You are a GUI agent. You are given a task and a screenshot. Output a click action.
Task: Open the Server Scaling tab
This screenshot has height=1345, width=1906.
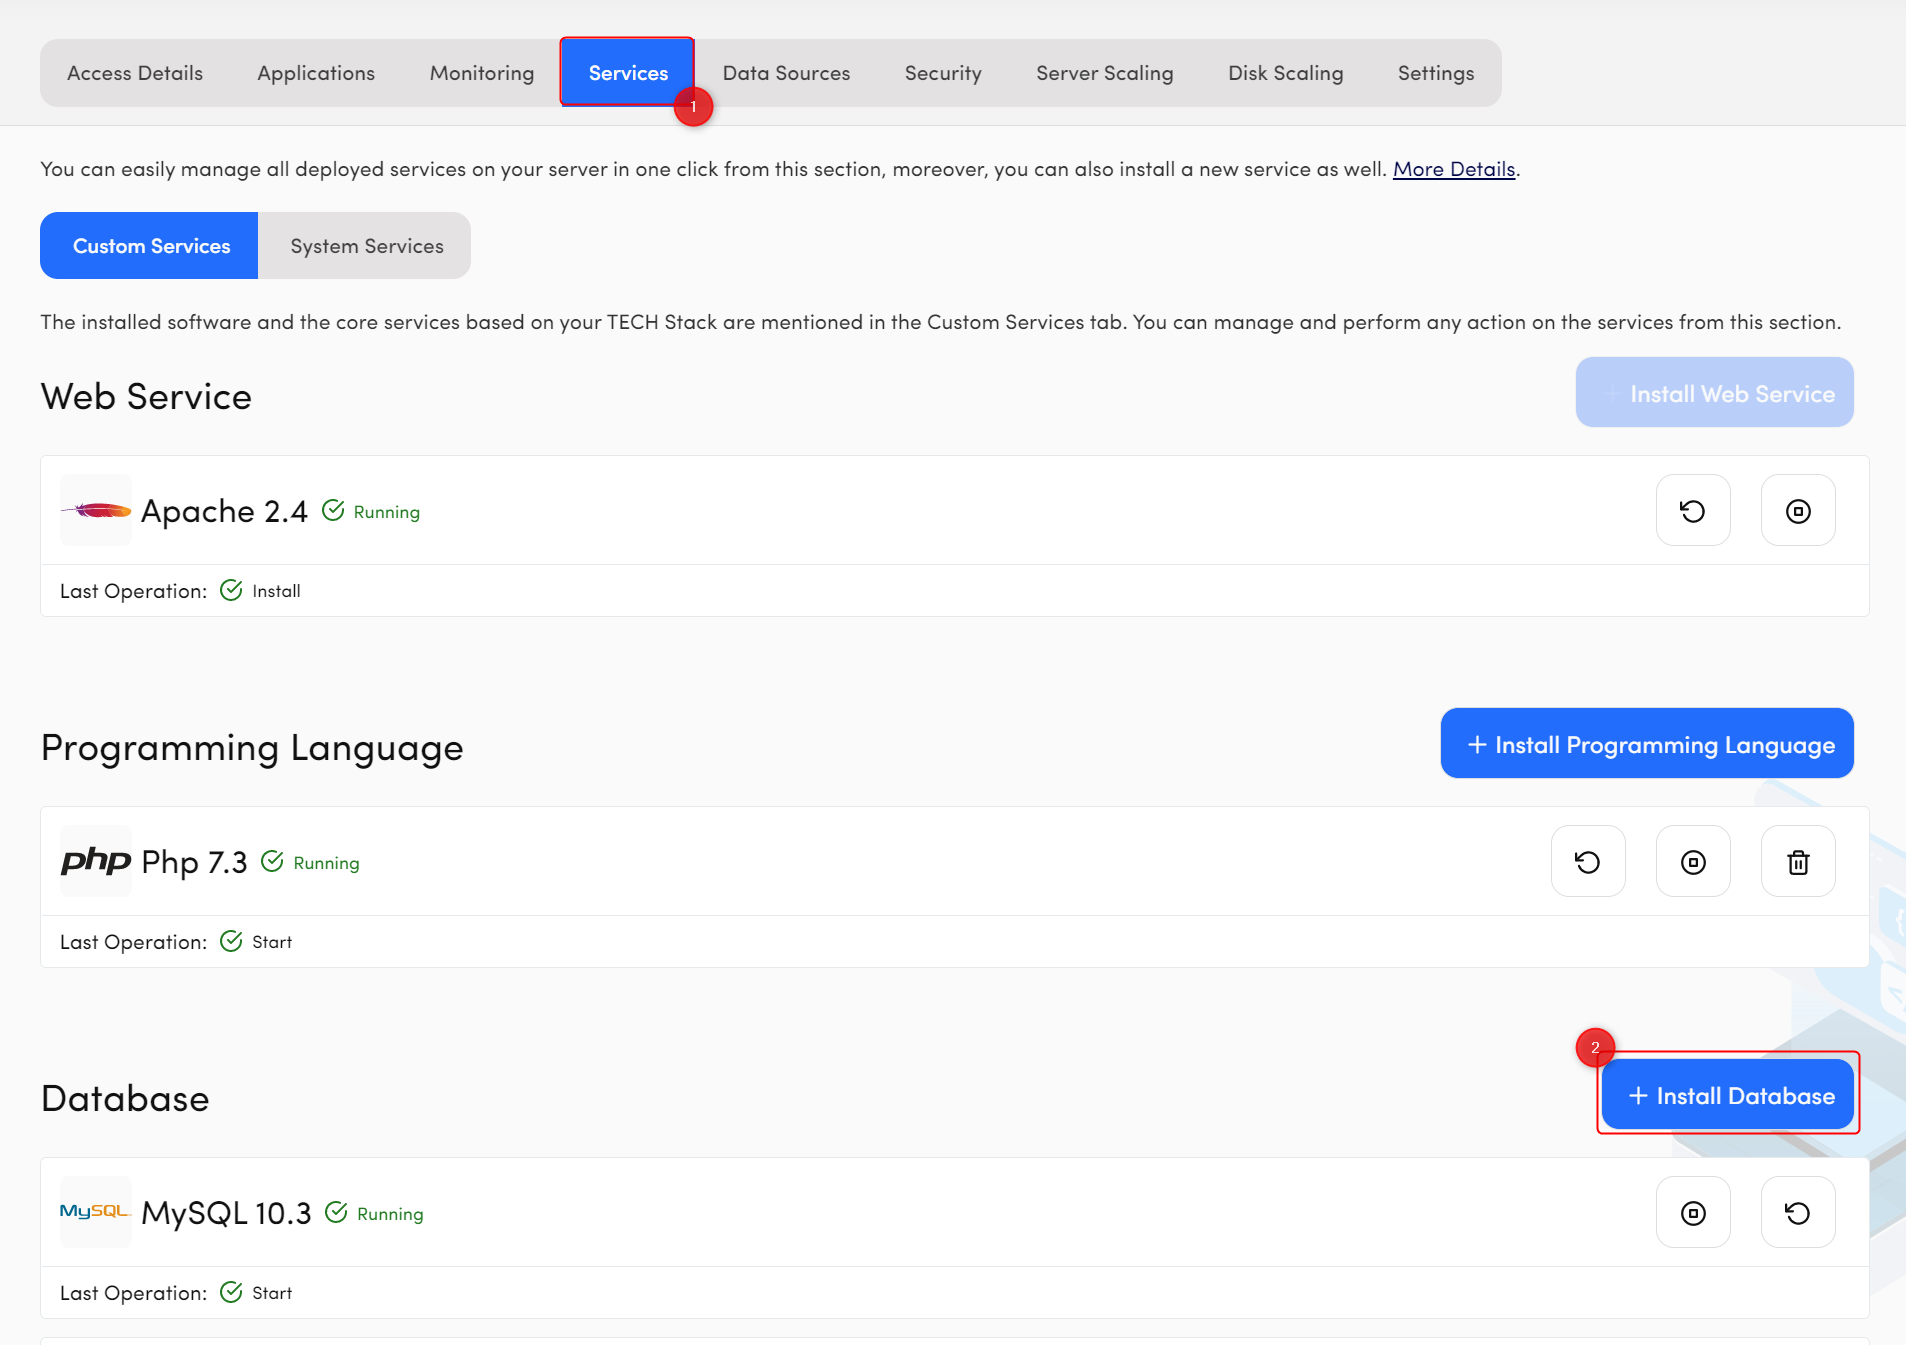point(1104,73)
